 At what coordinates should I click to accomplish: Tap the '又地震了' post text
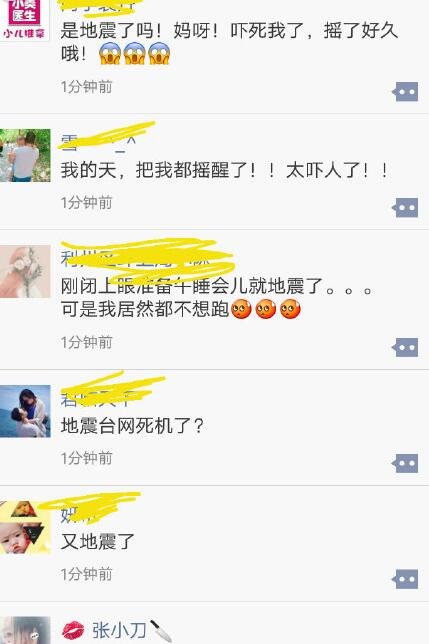tap(98, 541)
